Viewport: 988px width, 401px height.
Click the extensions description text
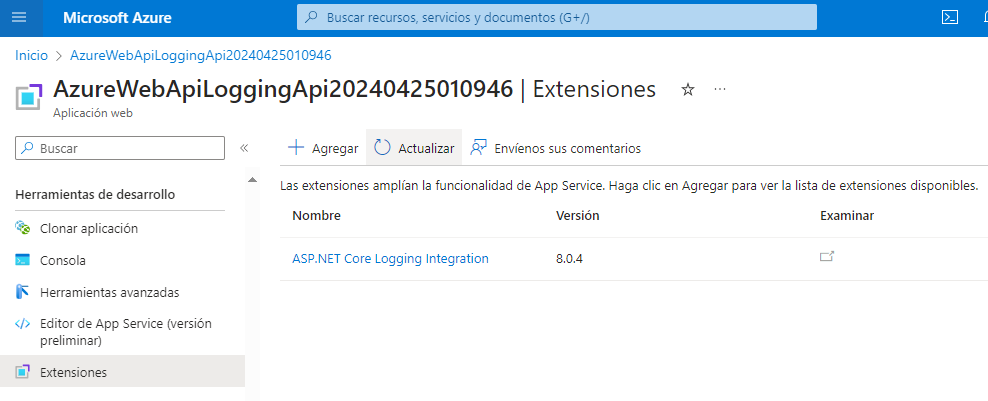coord(629,186)
